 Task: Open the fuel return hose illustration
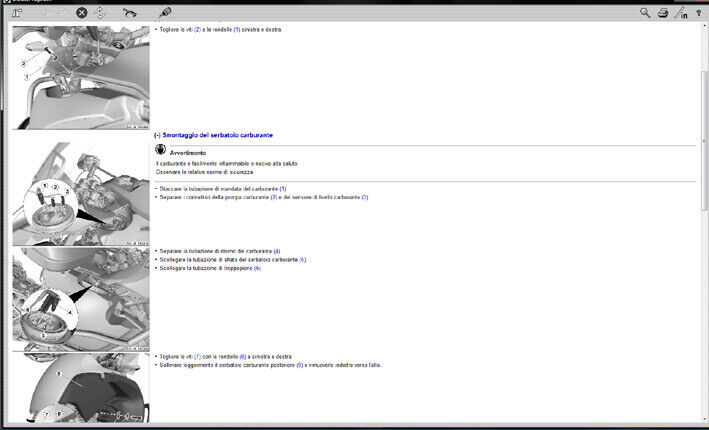80,298
